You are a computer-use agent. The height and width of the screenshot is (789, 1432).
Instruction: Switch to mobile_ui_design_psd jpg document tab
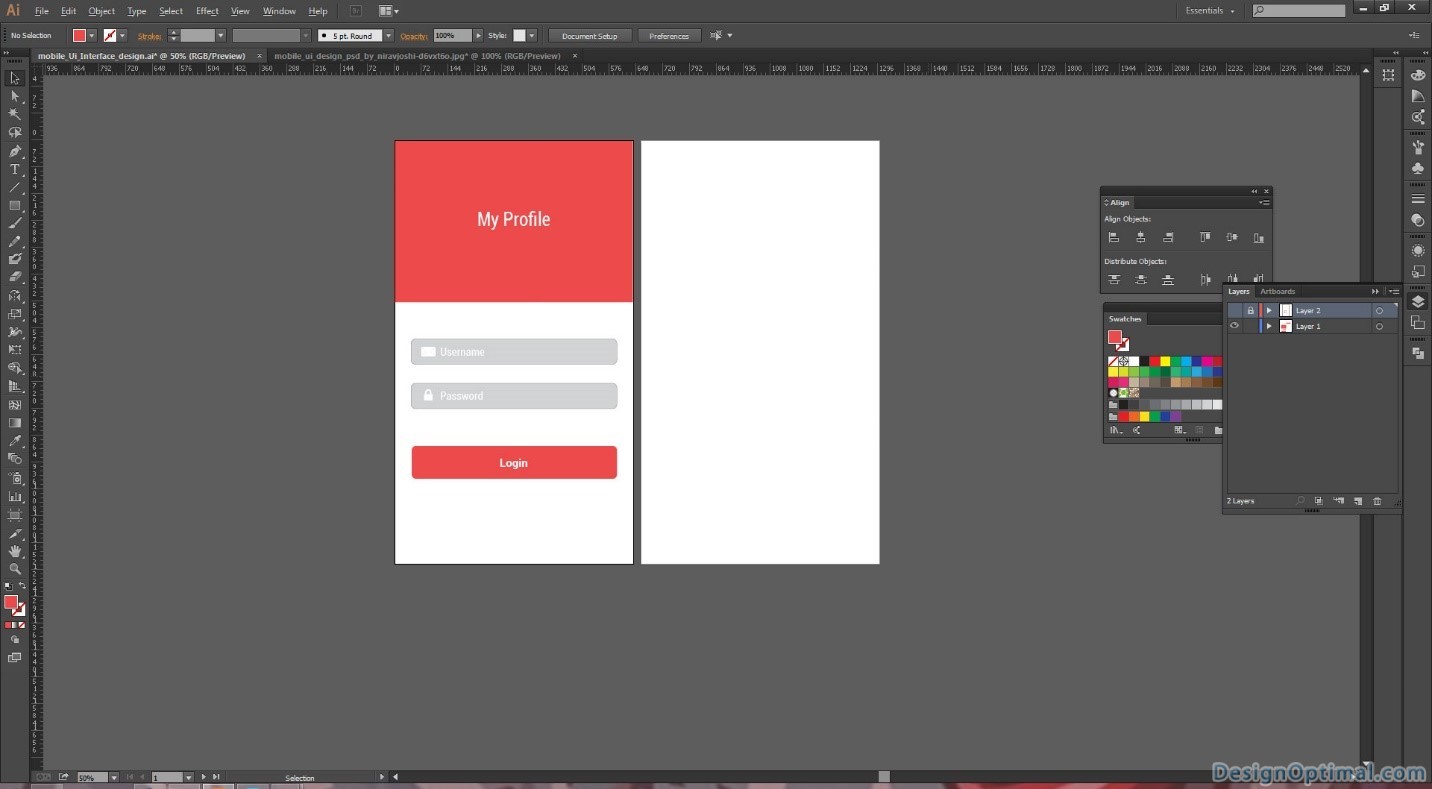tap(416, 56)
